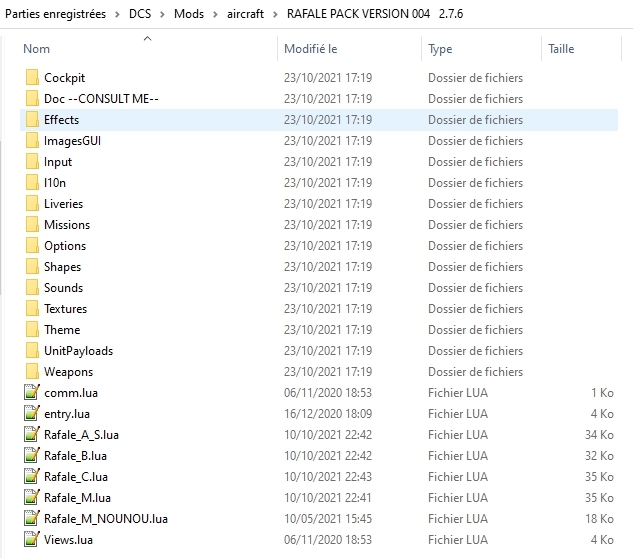Screen dimensions: 633x558
Task: Sort by the Type column header
Action: pos(440,49)
